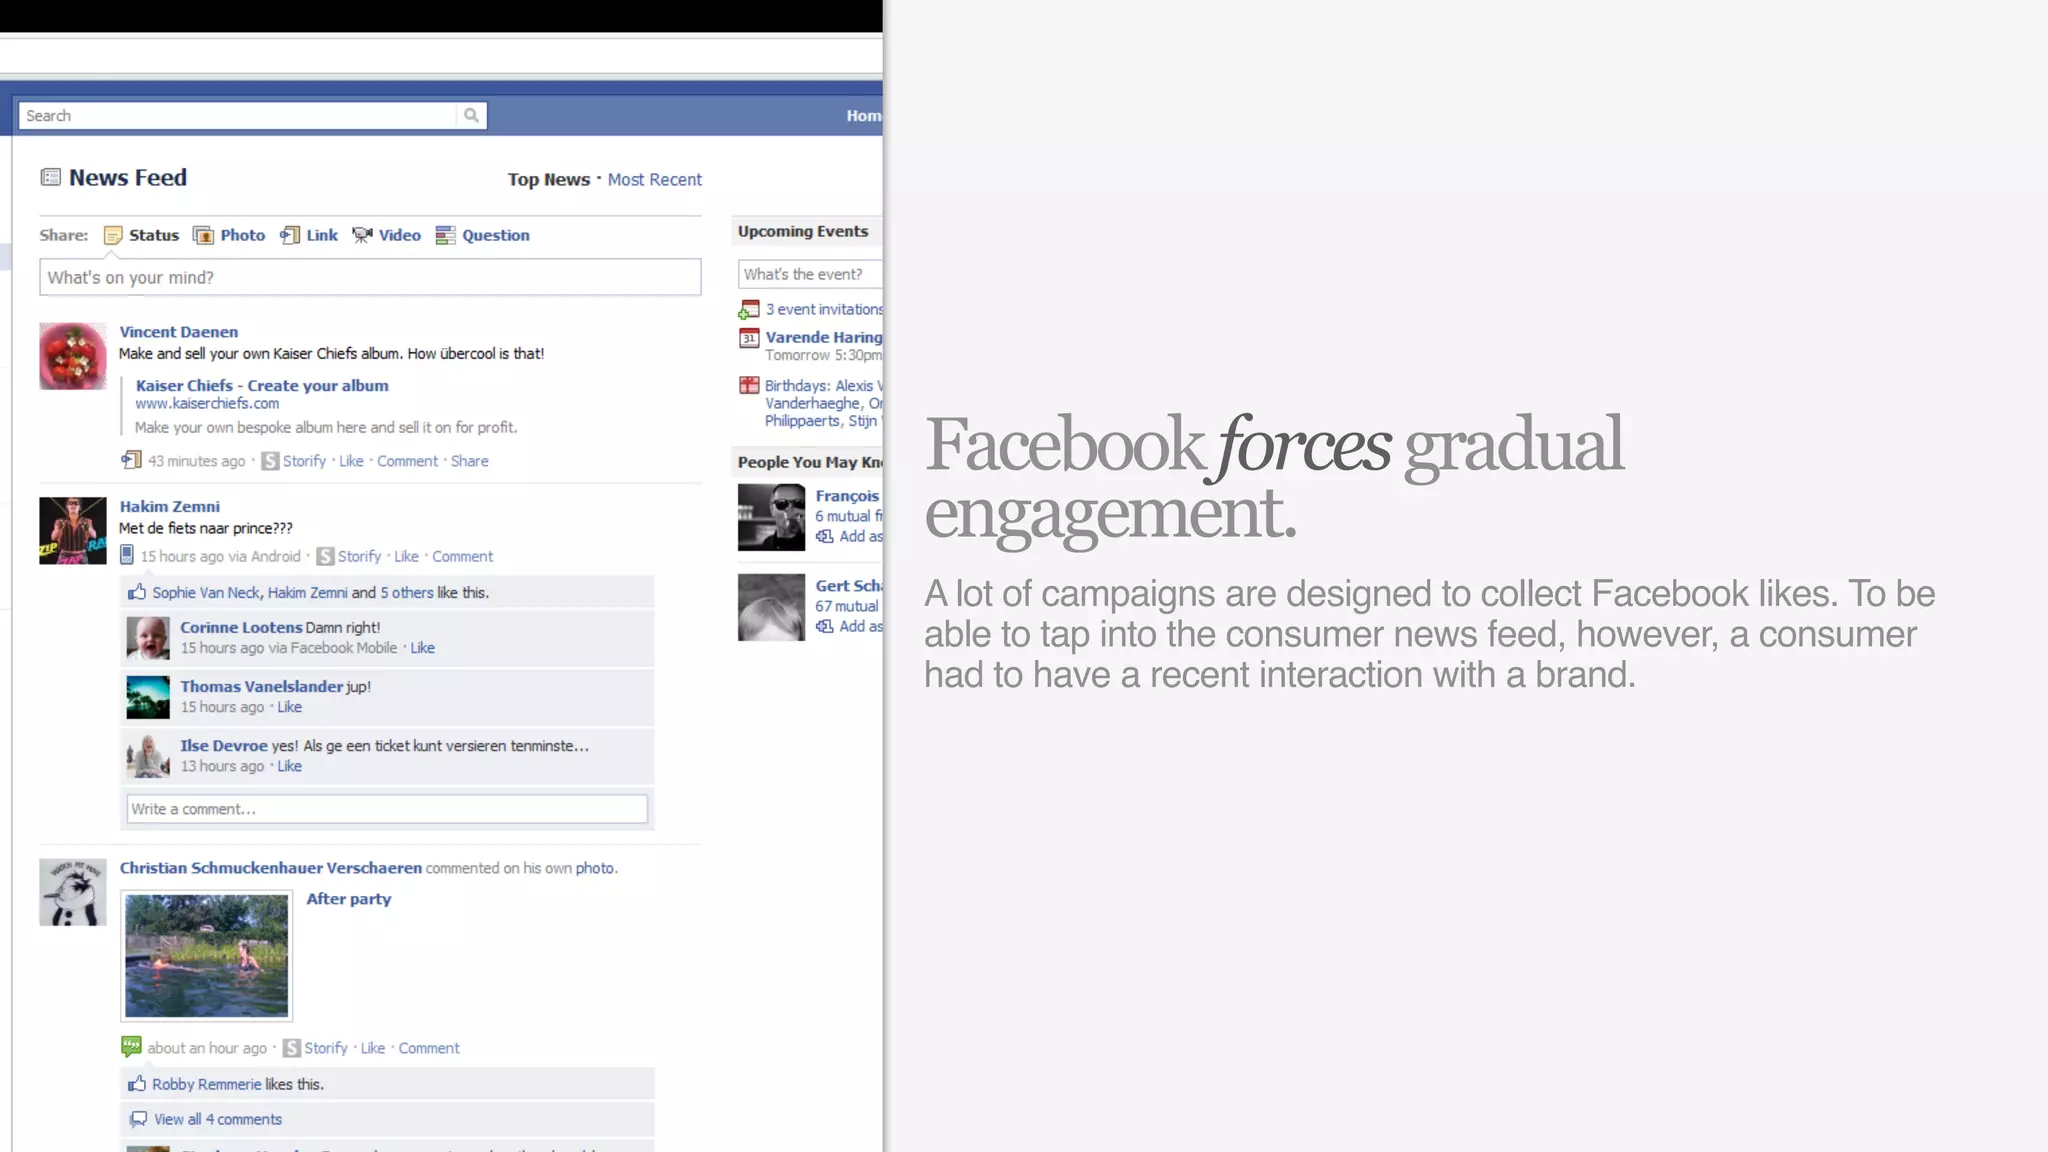Show the 5 others who liked
Image resolution: width=2048 pixels, height=1152 pixels.
tap(407, 592)
